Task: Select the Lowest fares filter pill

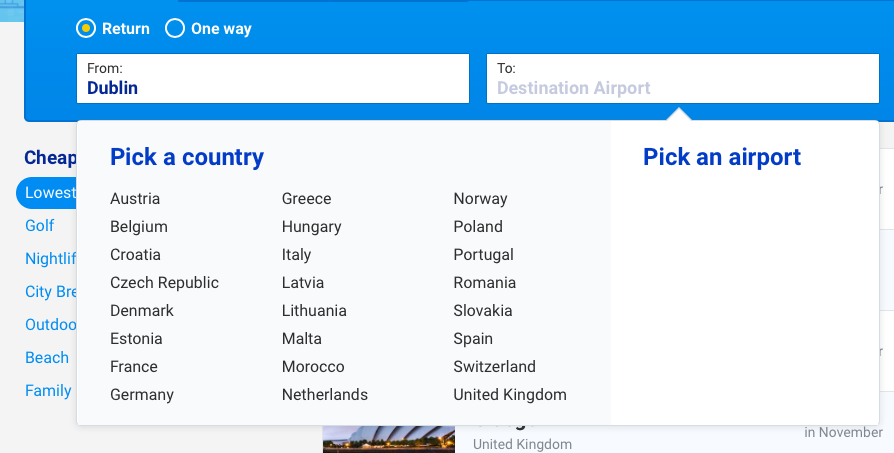Action: point(47,193)
